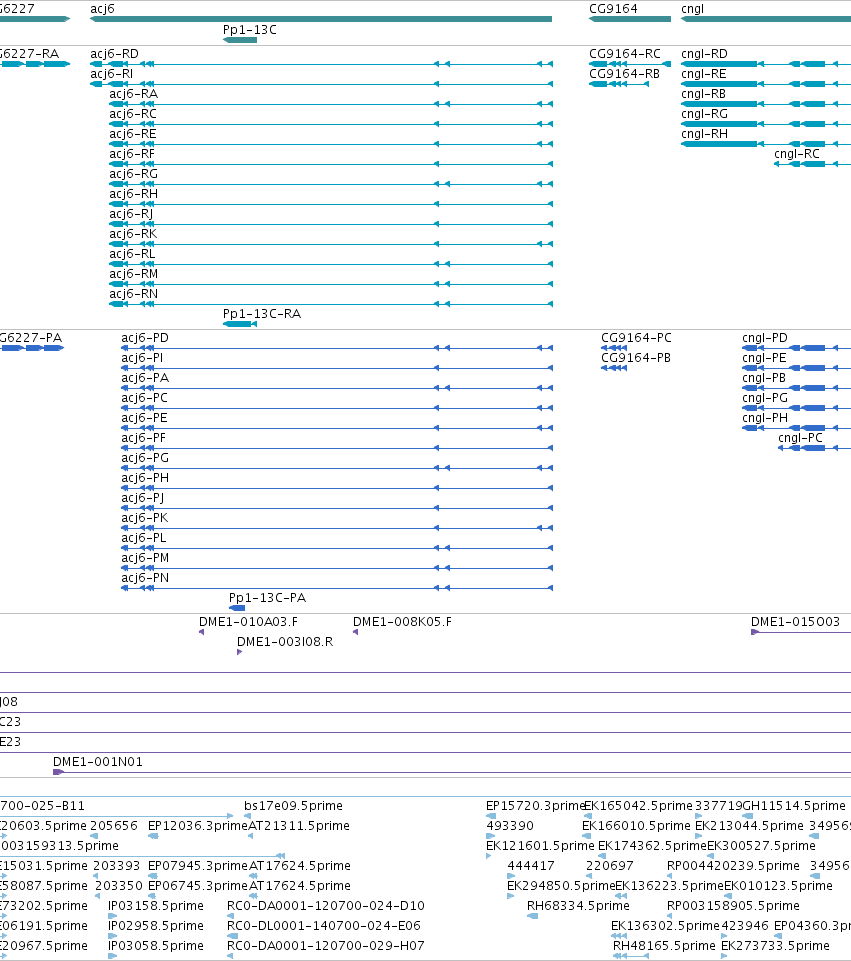The width and height of the screenshot is (851, 961).
Task: Select EP07945.3prime EST
Action: pyautogui.click(x=153, y=876)
